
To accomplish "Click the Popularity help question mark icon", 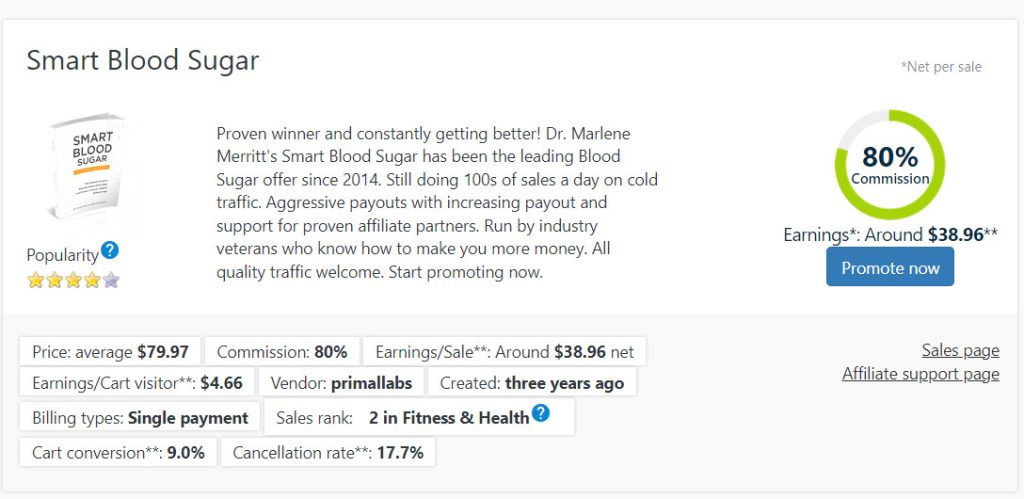I will (x=110, y=250).
